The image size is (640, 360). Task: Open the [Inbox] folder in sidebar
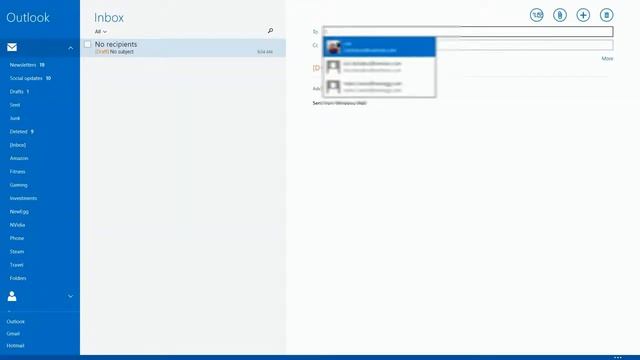18,145
